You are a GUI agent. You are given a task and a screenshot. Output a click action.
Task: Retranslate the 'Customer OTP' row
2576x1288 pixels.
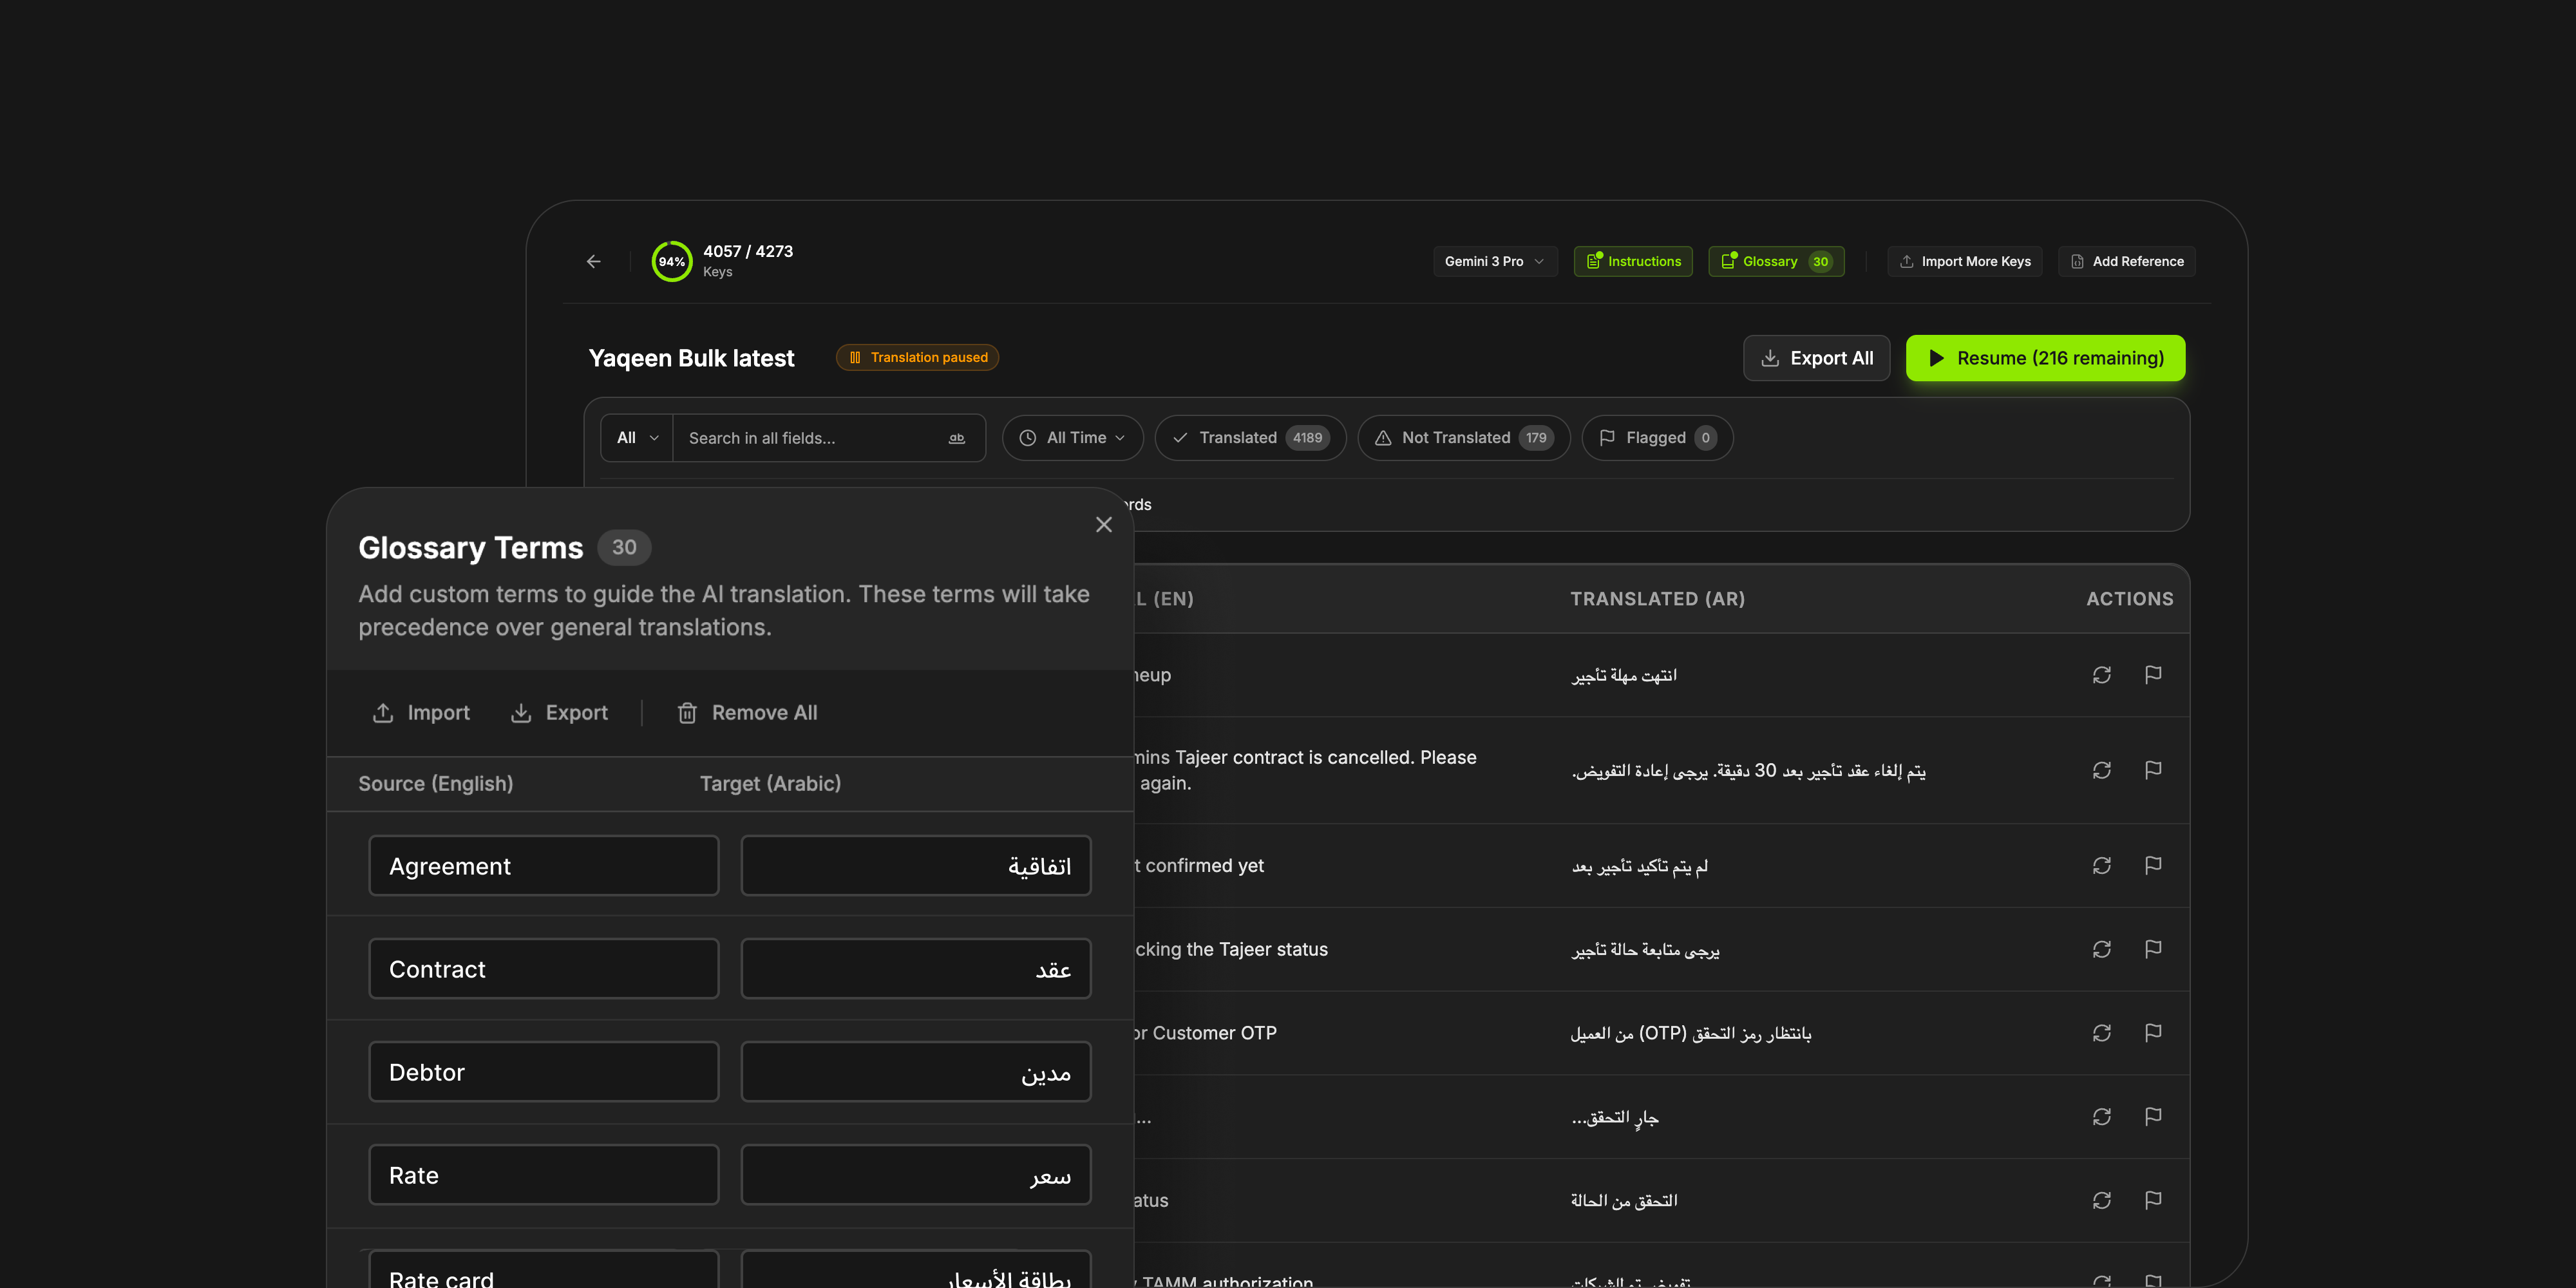[x=2101, y=1033]
